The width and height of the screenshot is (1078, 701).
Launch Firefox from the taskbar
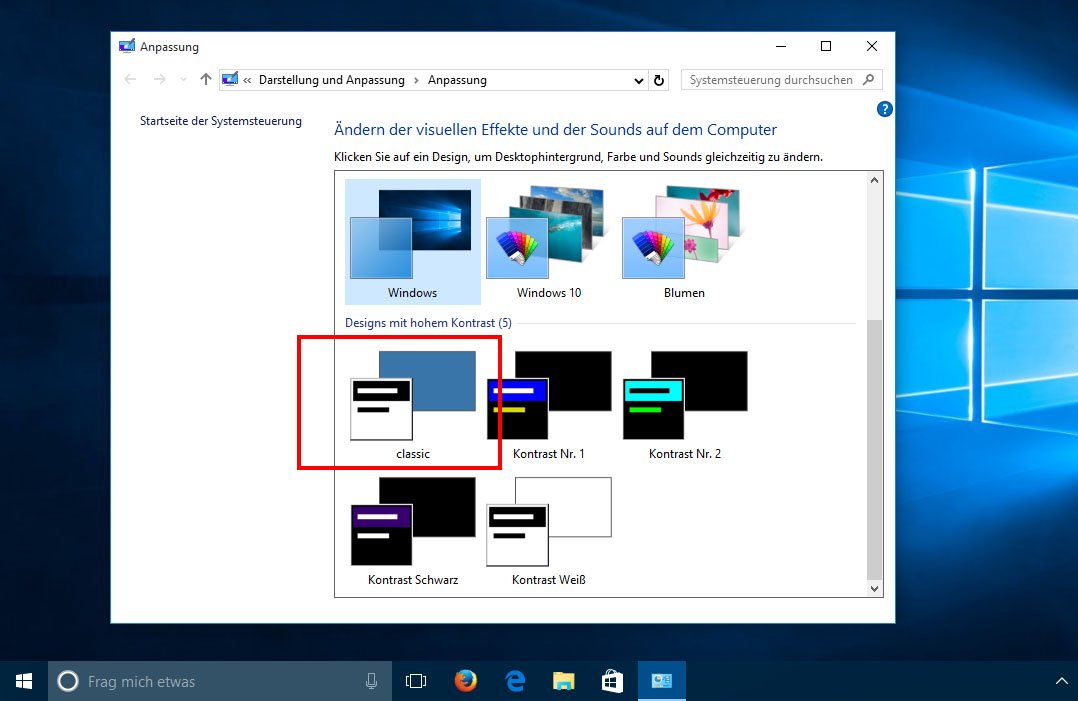pos(465,680)
